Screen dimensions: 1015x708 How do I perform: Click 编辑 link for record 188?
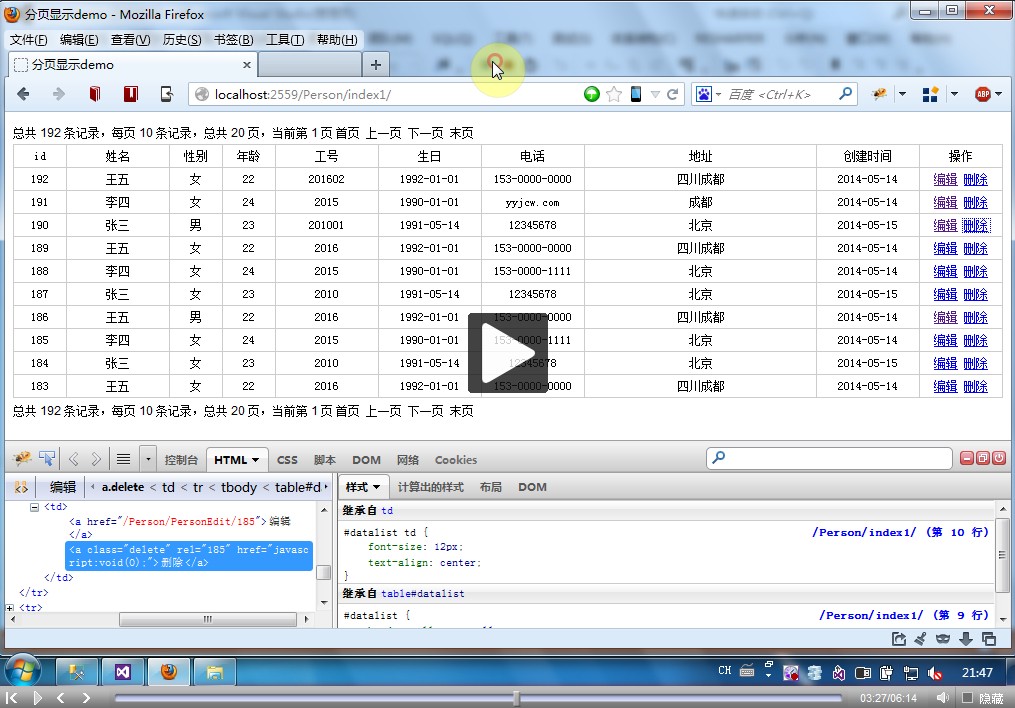[x=945, y=272]
